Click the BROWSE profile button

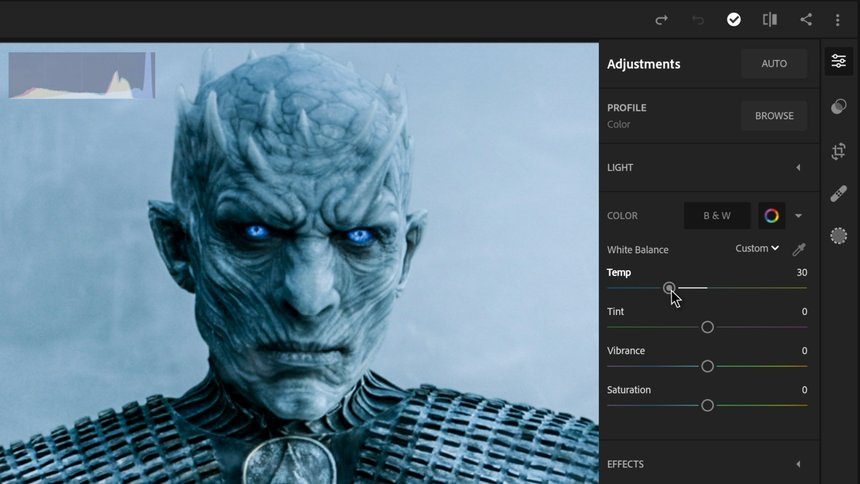(774, 116)
